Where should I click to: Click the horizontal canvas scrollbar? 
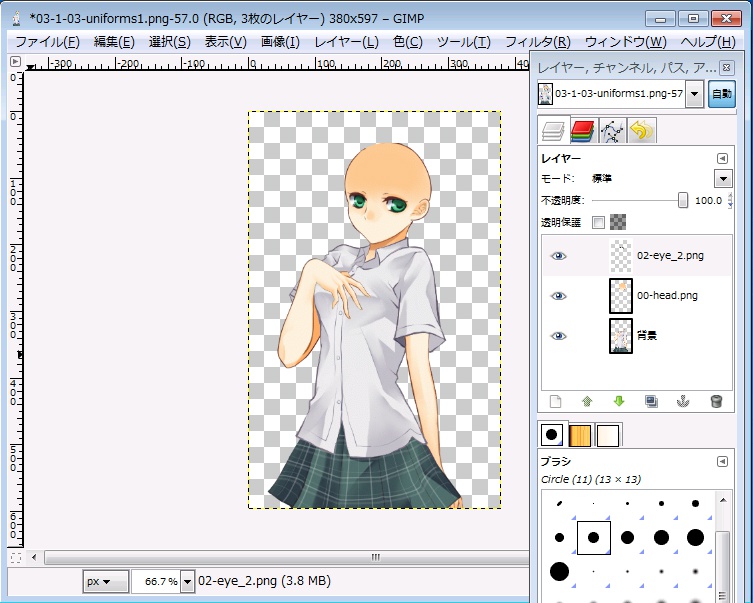point(287,557)
